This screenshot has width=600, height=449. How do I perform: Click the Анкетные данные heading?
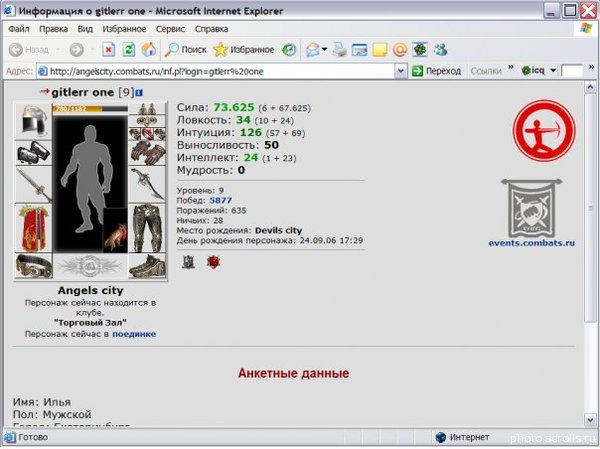pyautogui.click(x=293, y=373)
